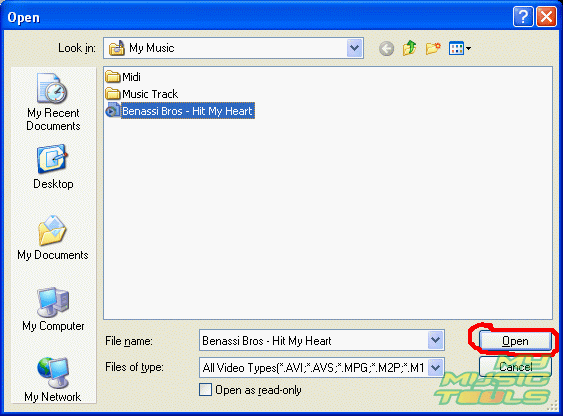Select 'Benassi Bros - Hit My Heart' file name
Viewport: 563px width, 416px height.
point(187,111)
